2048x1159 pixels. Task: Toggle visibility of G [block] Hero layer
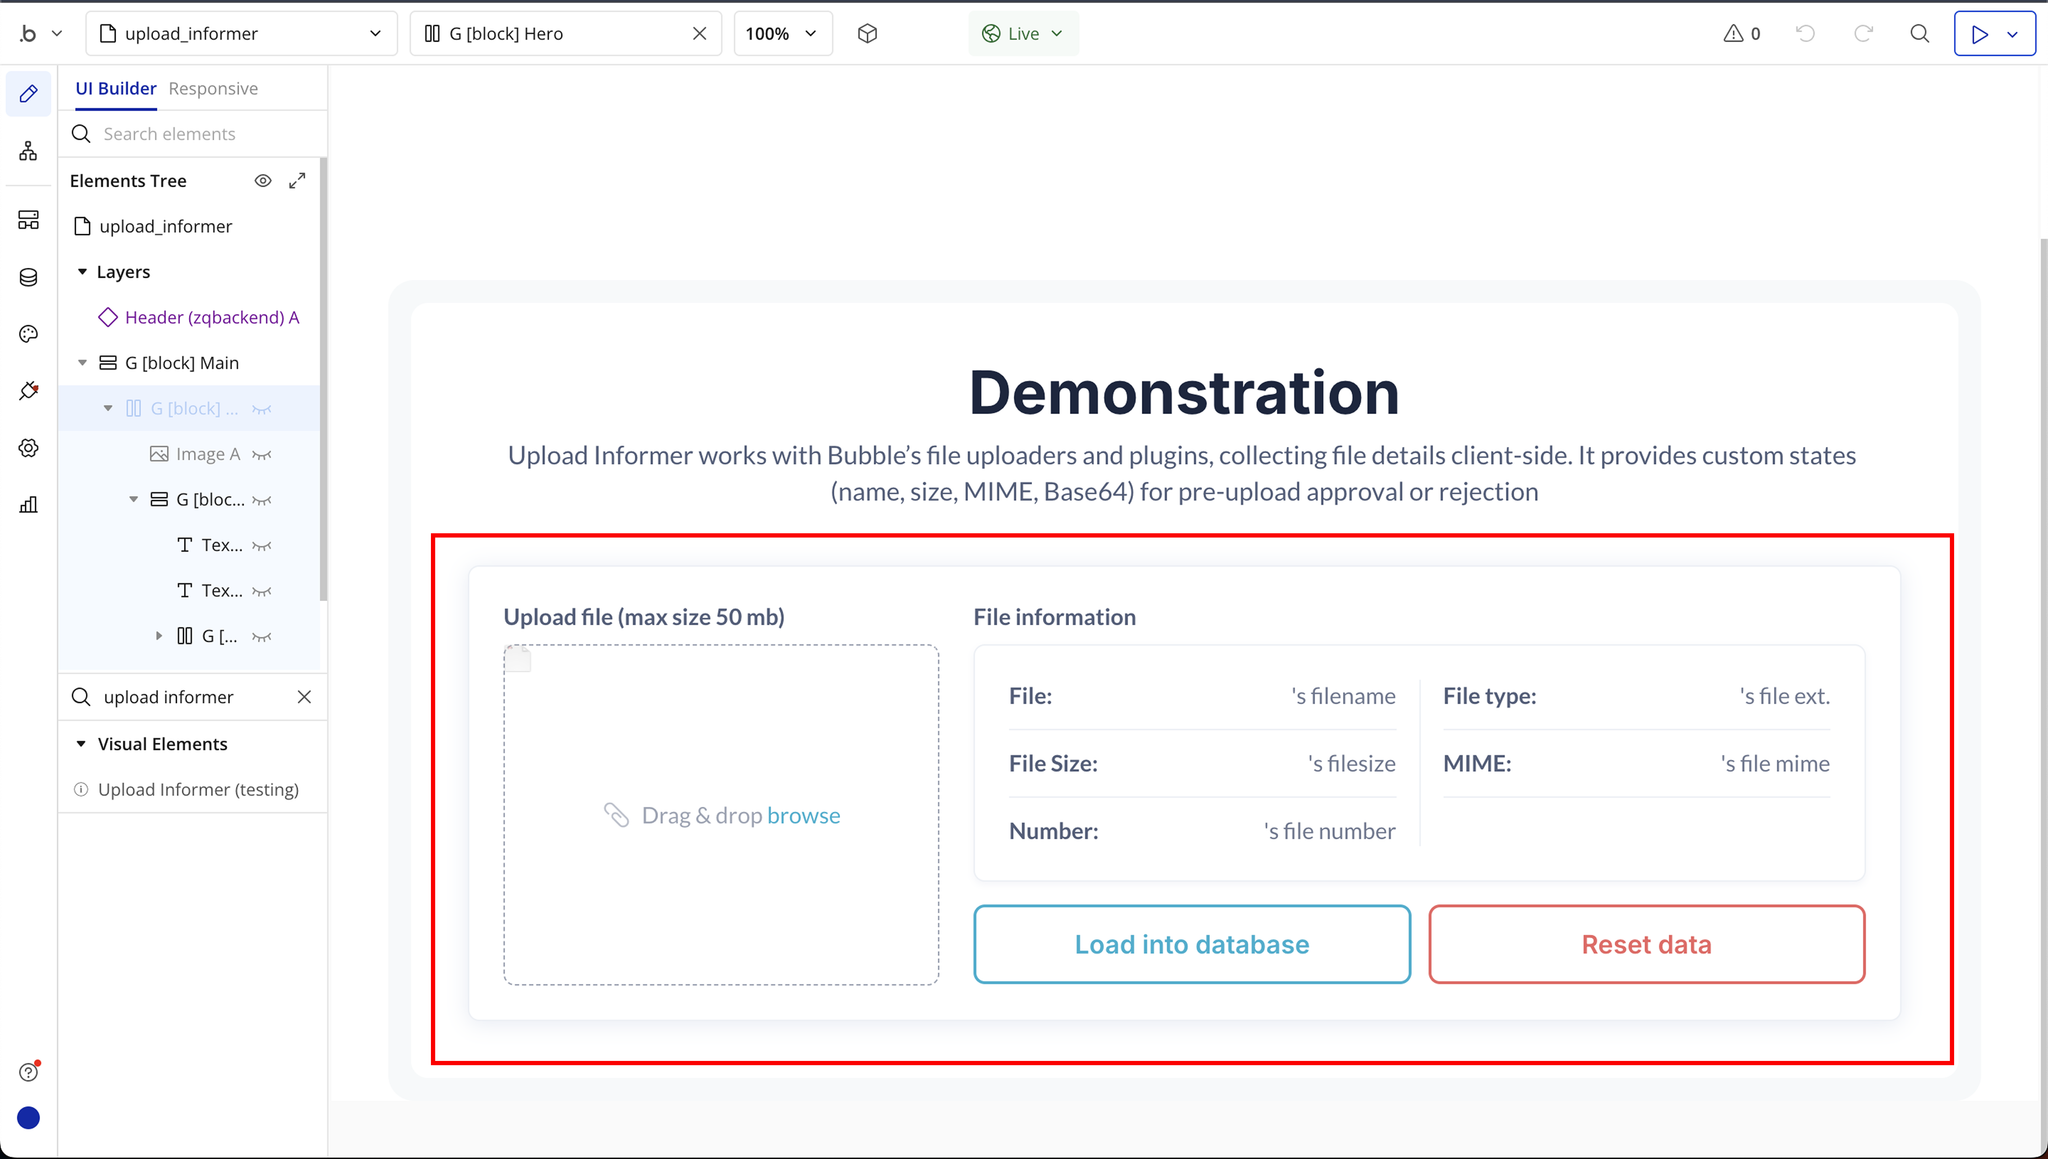[x=262, y=409]
